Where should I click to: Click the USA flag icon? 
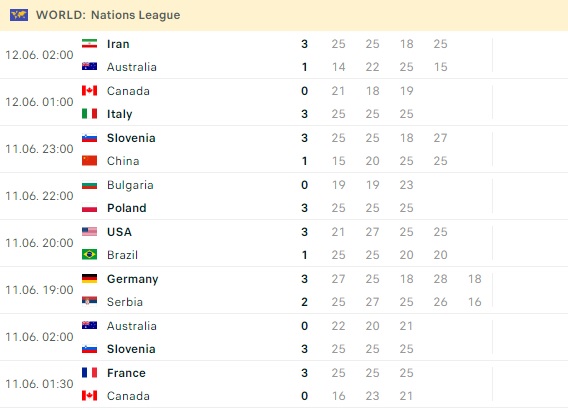point(89,232)
